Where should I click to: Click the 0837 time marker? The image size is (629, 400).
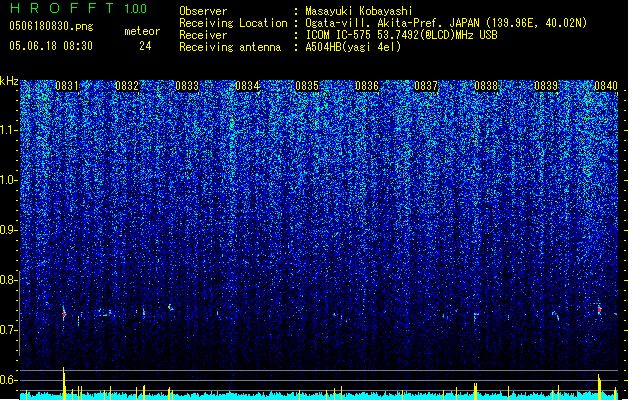click(426, 86)
